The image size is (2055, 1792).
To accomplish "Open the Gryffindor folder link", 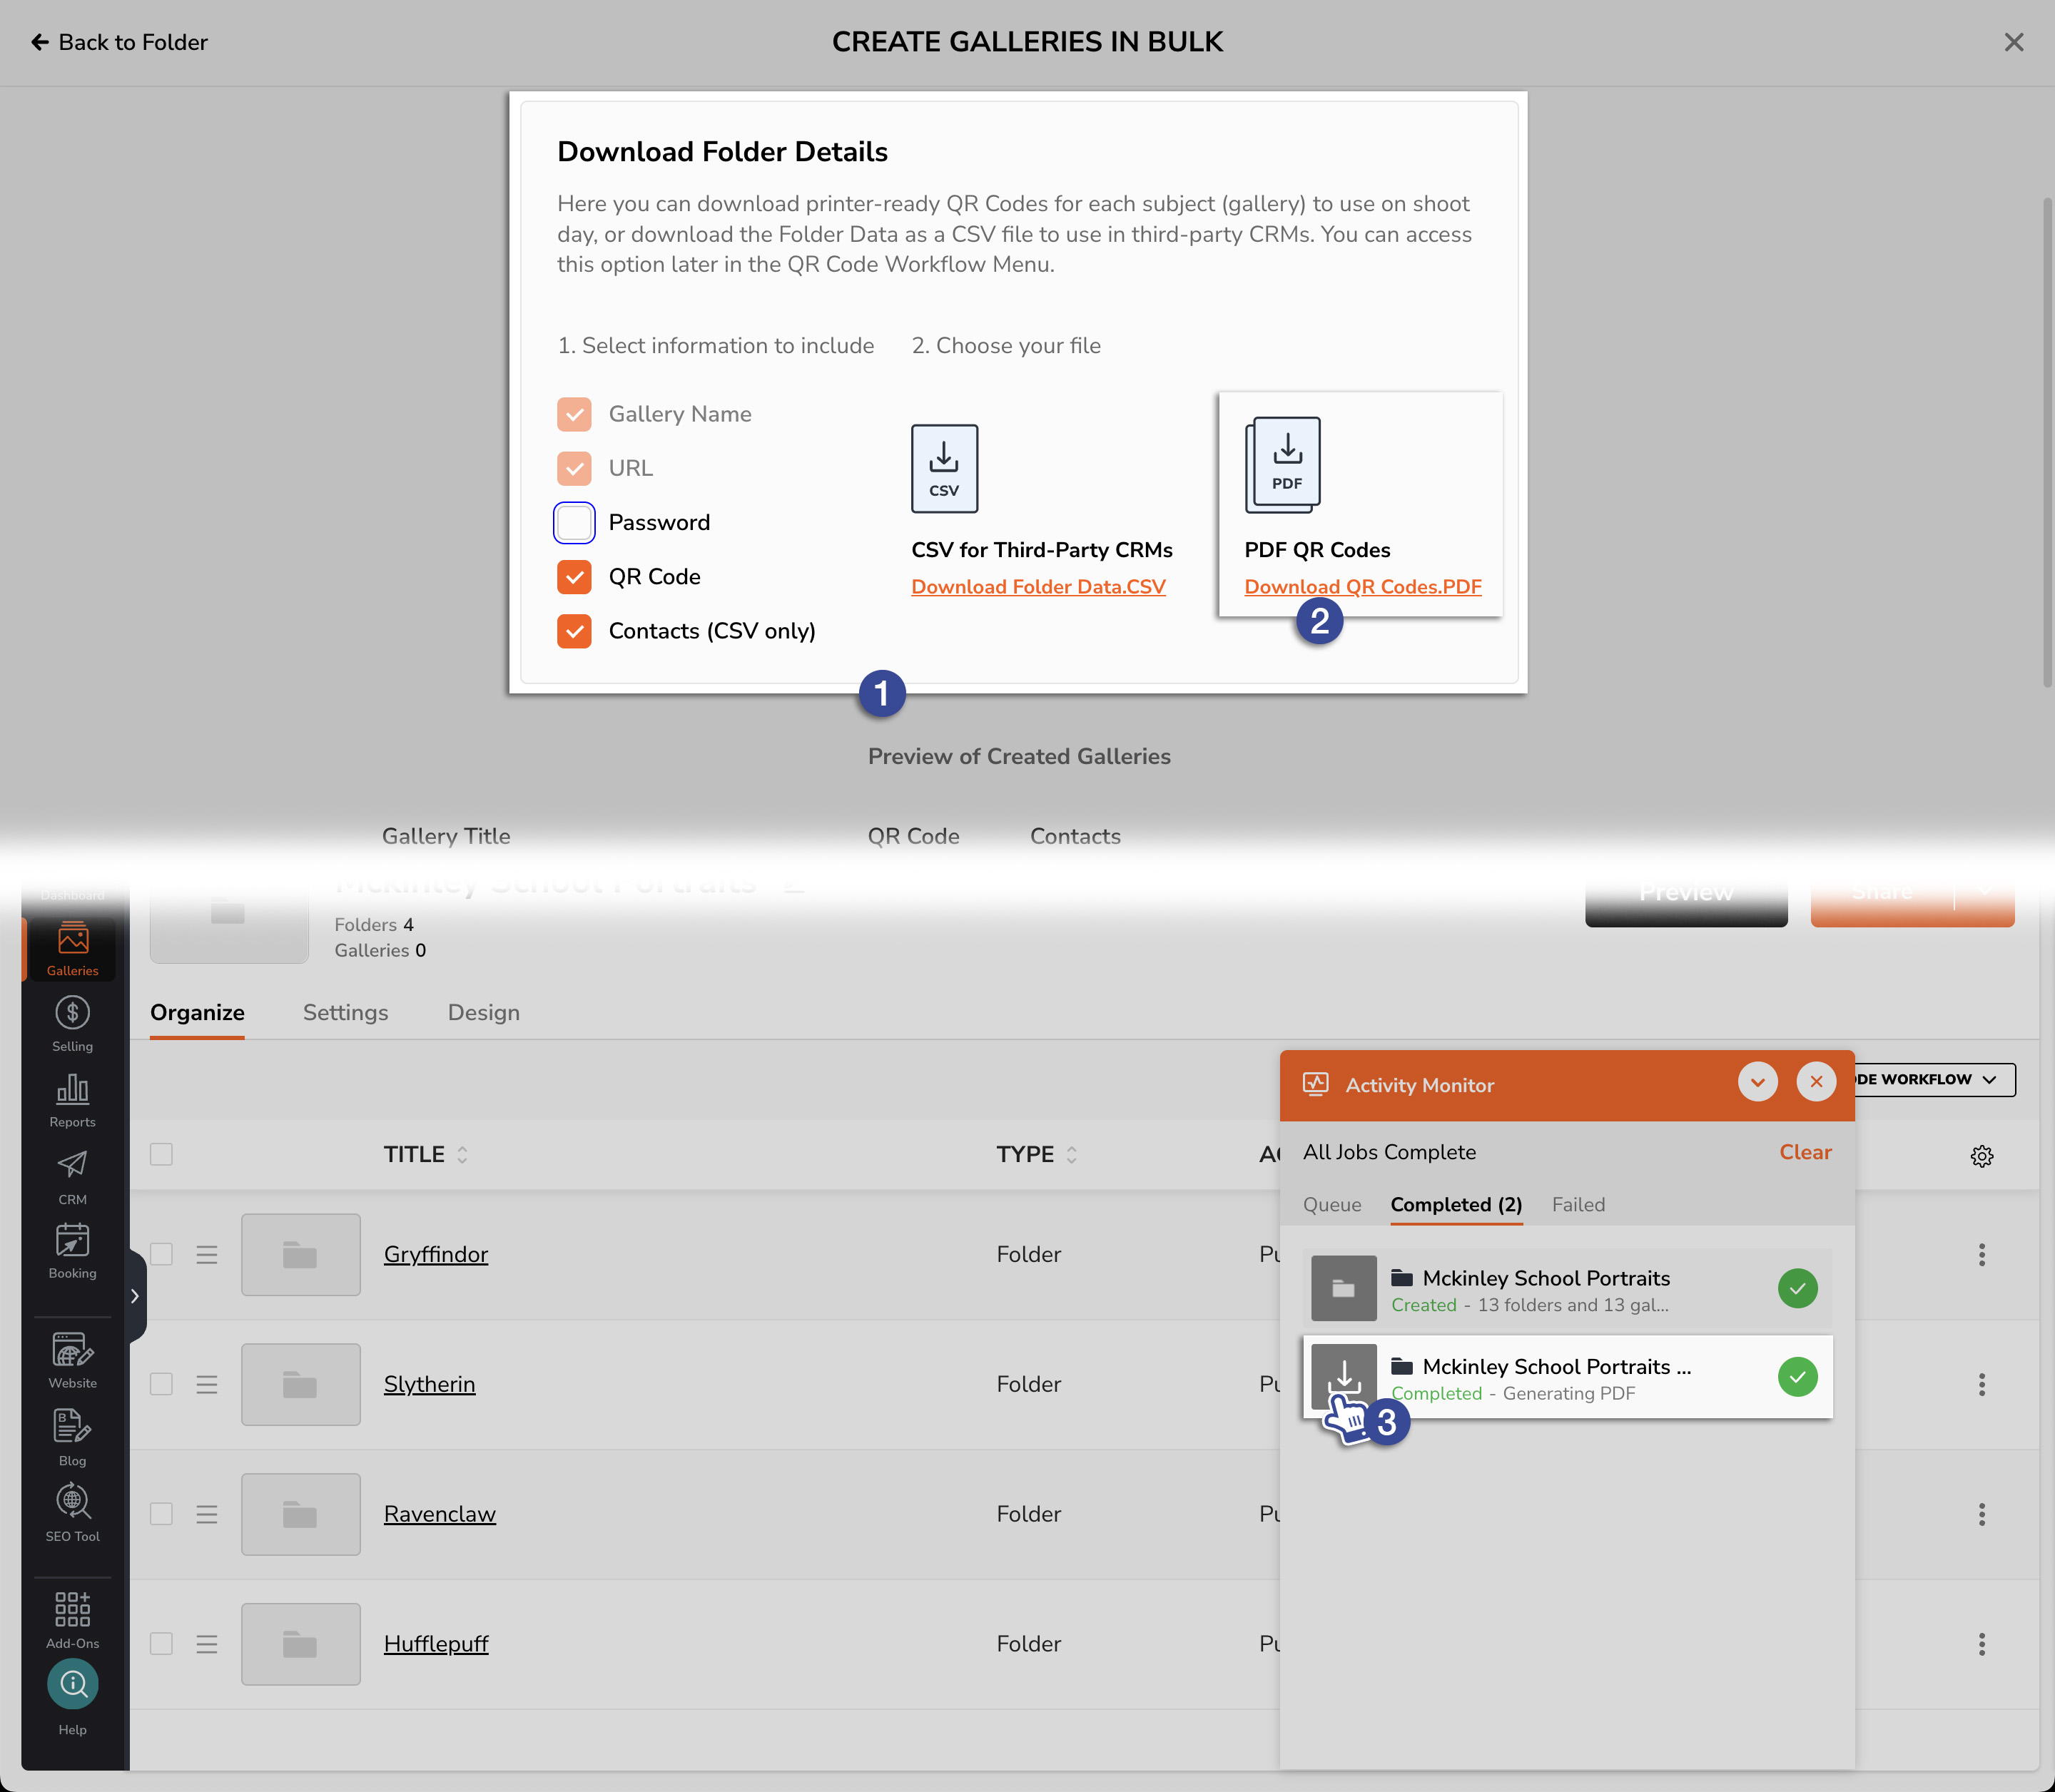I will 436,1255.
